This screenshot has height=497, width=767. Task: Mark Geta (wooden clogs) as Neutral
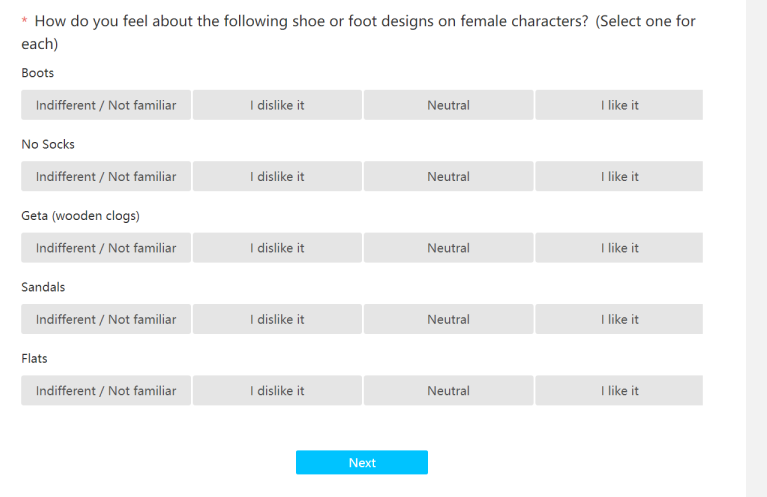pos(449,248)
